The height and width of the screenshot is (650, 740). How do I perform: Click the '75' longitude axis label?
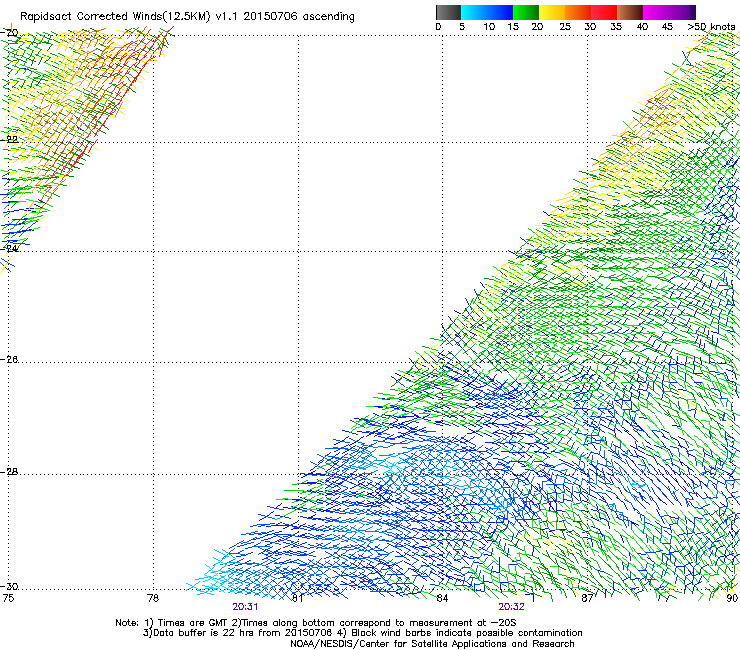coord(8,598)
